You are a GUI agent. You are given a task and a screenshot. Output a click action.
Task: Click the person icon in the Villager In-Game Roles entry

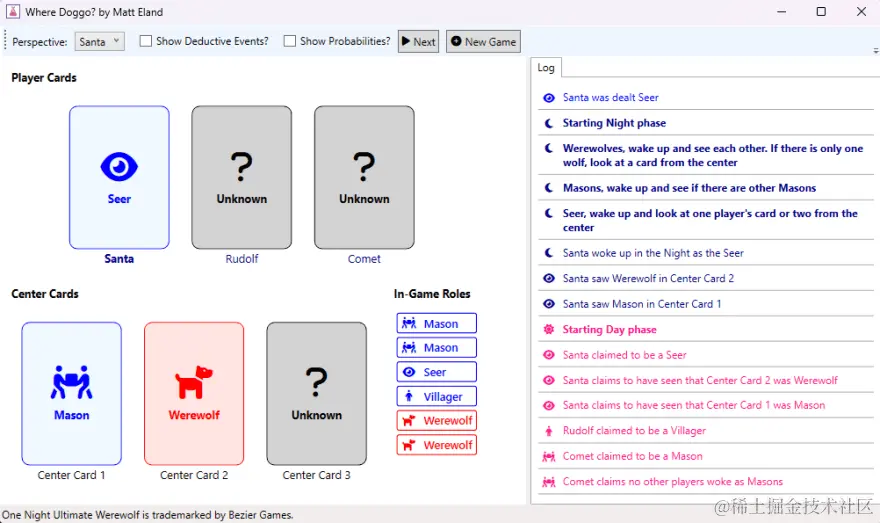409,396
